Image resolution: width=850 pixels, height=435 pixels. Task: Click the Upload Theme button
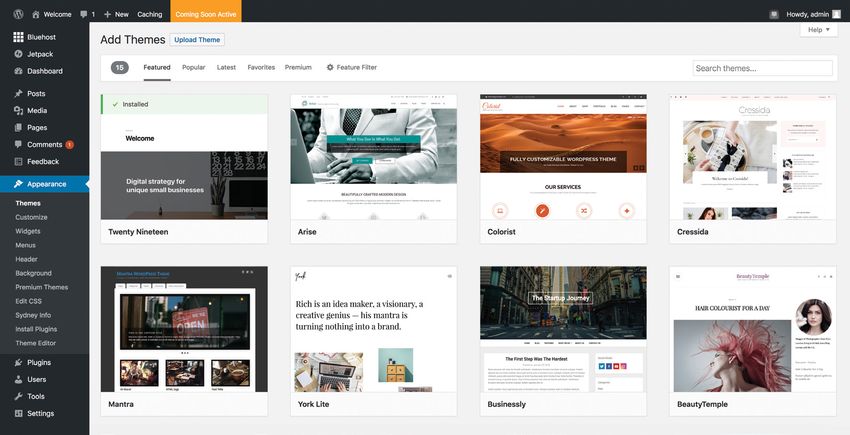click(x=197, y=40)
